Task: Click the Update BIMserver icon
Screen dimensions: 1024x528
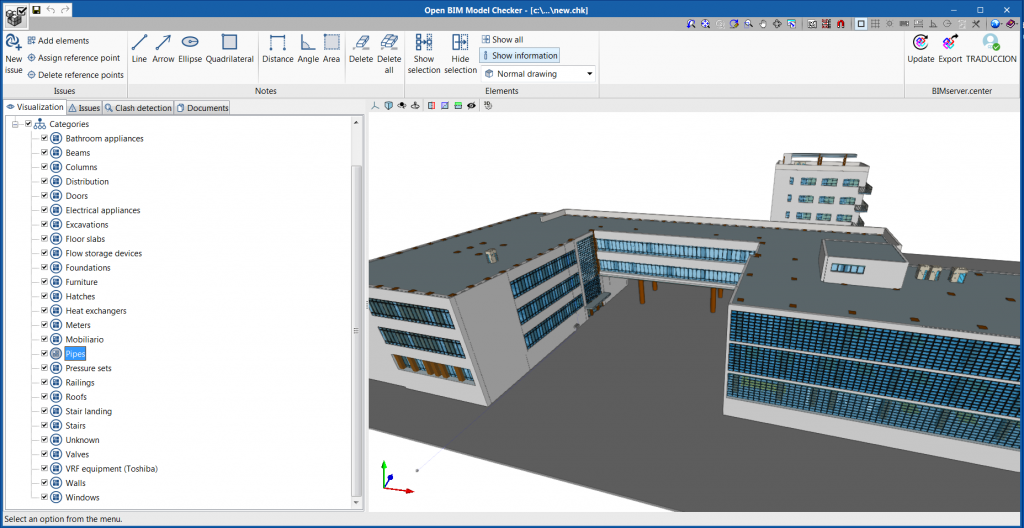Action: 921,42
